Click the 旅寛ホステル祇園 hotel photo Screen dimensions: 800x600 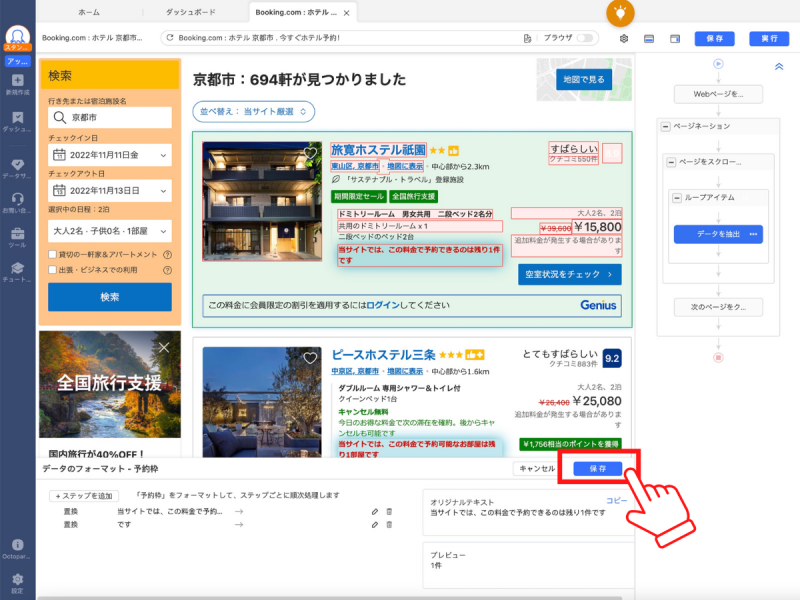pos(262,202)
